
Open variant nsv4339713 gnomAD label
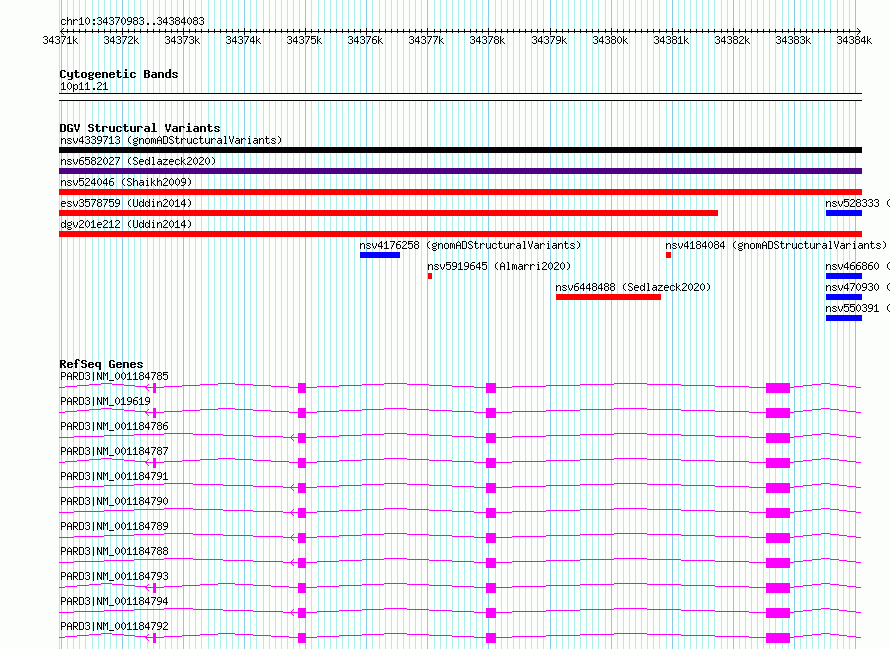pos(171,140)
